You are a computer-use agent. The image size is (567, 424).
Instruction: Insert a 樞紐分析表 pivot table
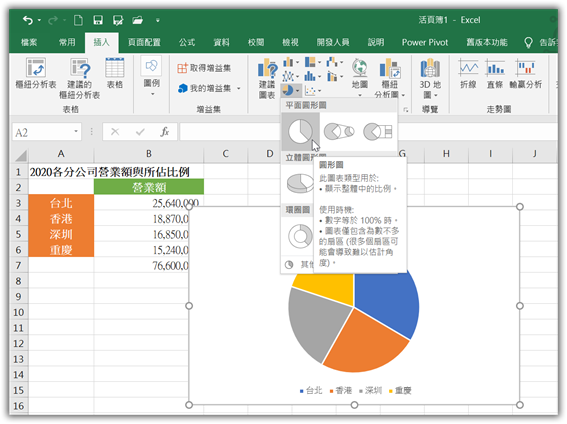pos(36,73)
